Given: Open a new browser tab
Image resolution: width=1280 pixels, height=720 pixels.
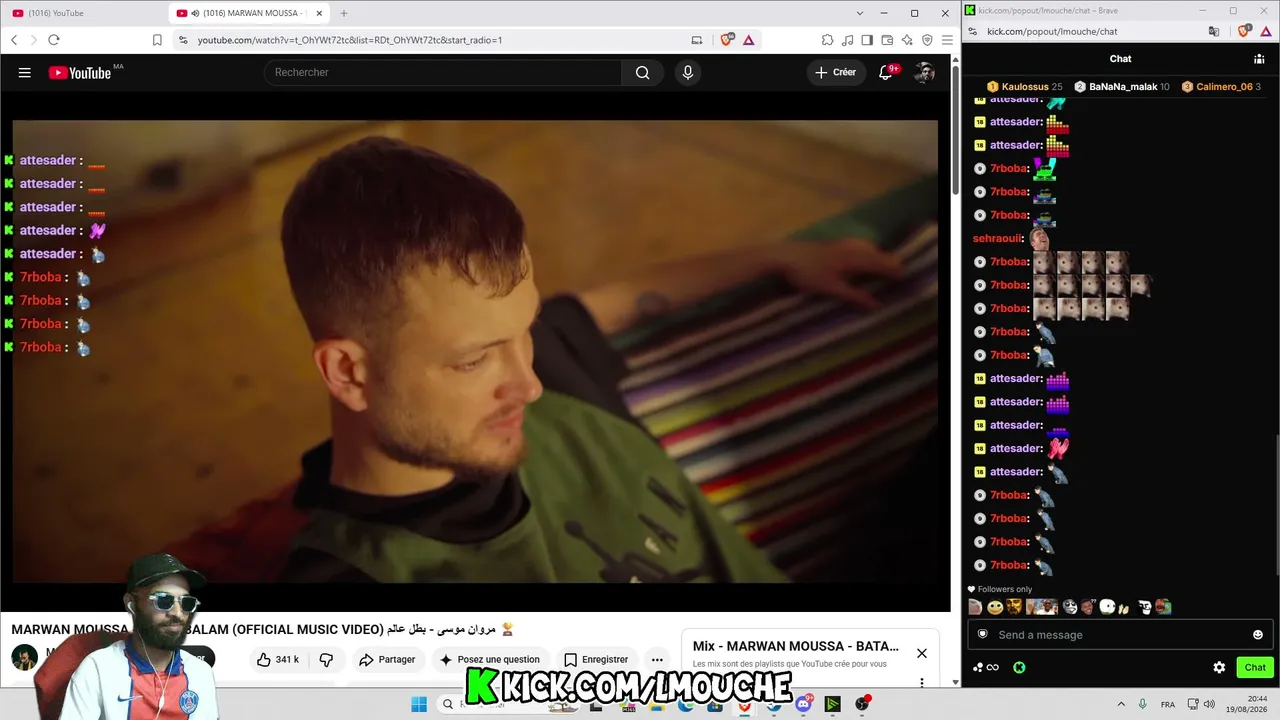Looking at the screenshot, I should pos(344,13).
